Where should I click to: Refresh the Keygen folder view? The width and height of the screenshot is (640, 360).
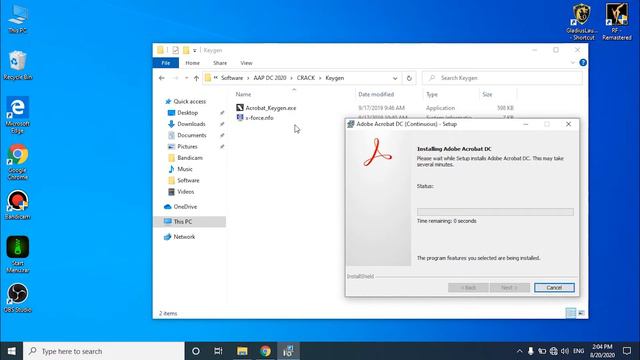coord(409,78)
